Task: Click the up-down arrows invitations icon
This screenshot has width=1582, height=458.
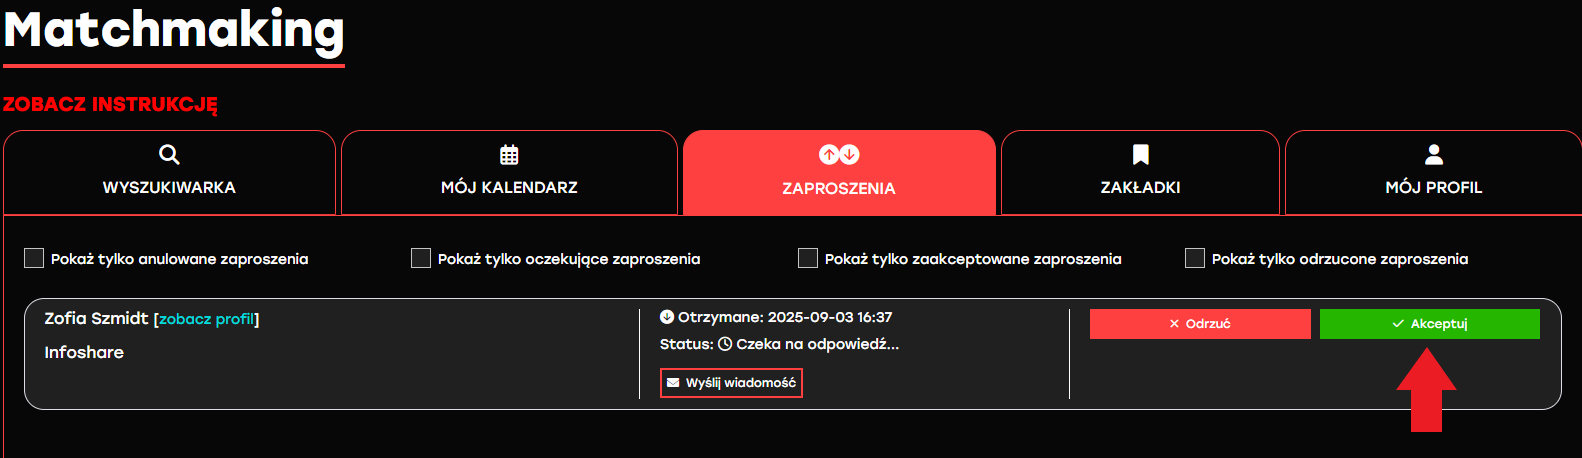Action: click(839, 154)
